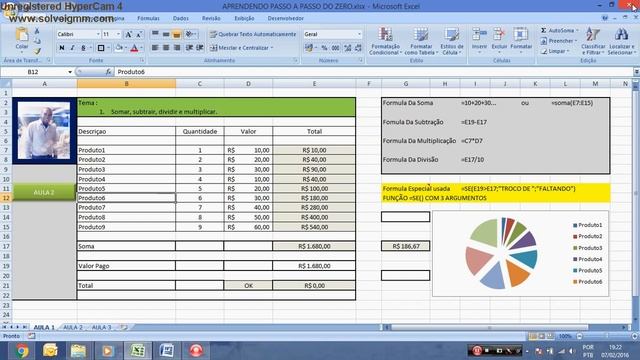
Task: Toggle center text horizontally
Action: [166, 48]
